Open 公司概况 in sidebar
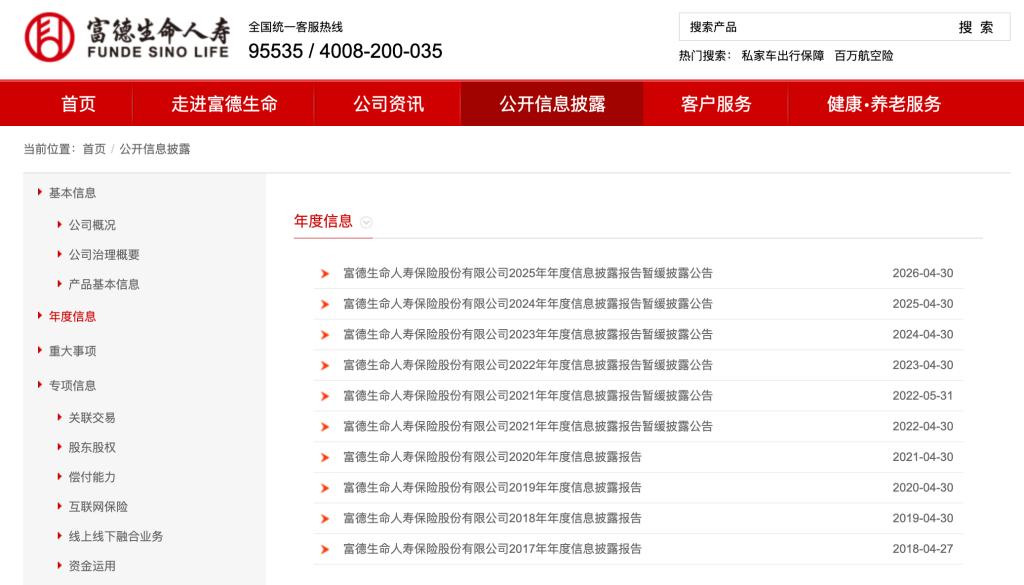The image size is (1024, 585). click(x=92, y=225)
